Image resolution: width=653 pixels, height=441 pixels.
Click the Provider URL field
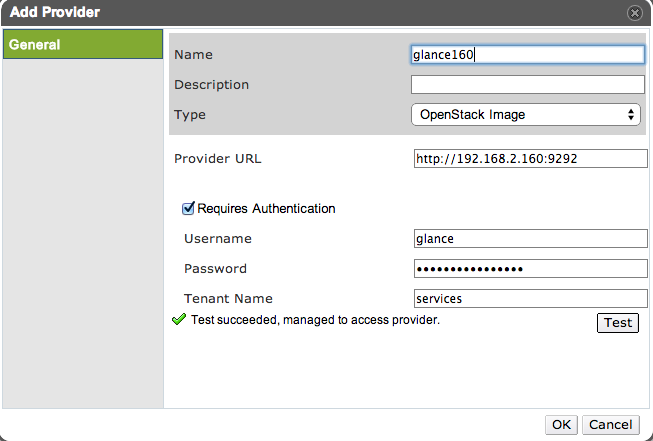pos(531,159)
